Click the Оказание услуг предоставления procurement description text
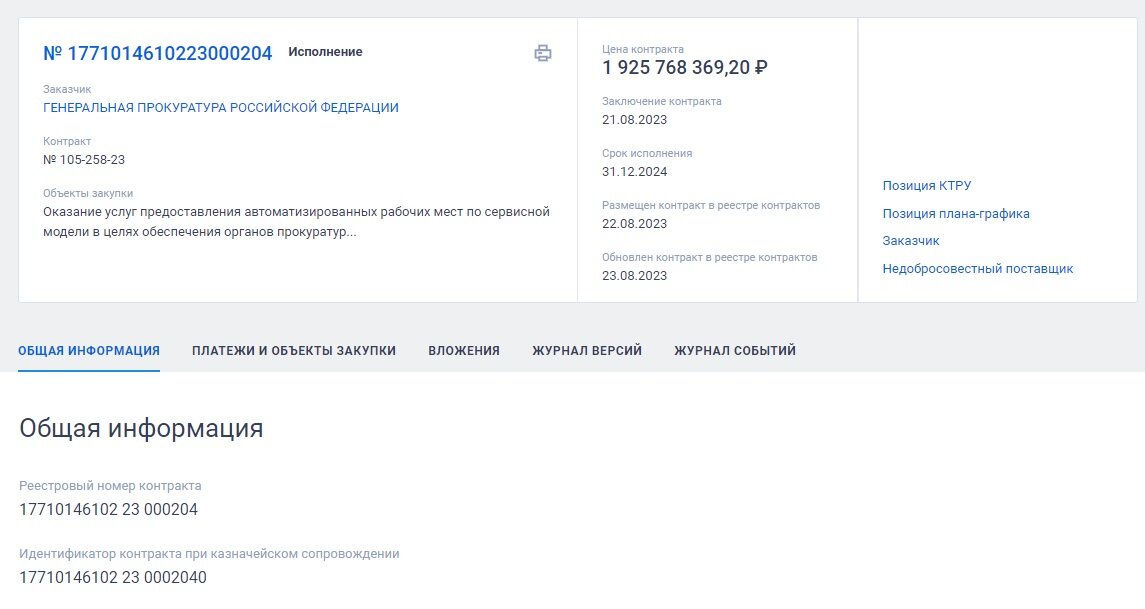The width and height of the screenshot is (1145, 609). [x=296, y=222]
